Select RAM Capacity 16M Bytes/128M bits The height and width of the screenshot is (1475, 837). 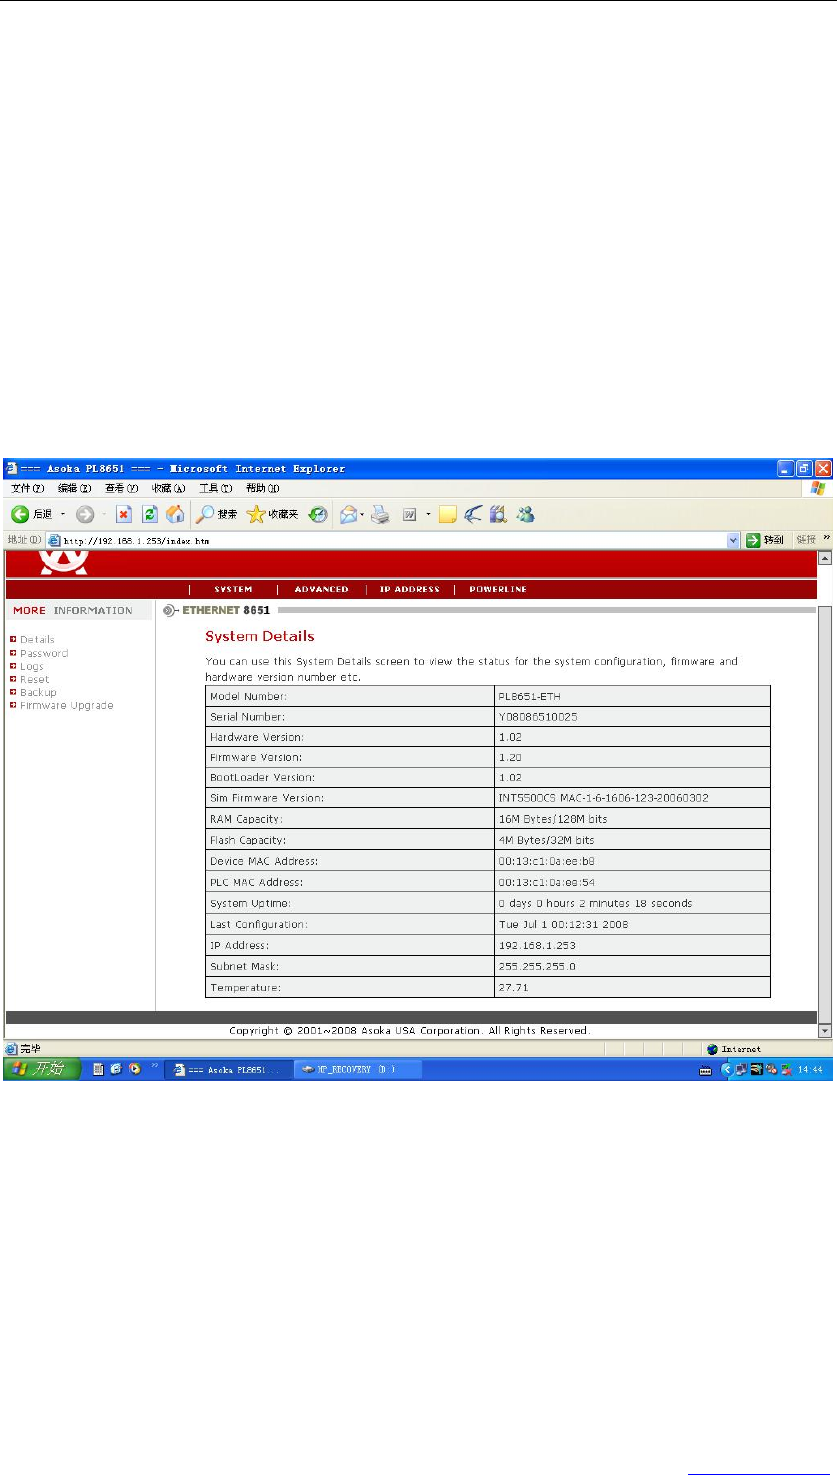pos(553,818)
